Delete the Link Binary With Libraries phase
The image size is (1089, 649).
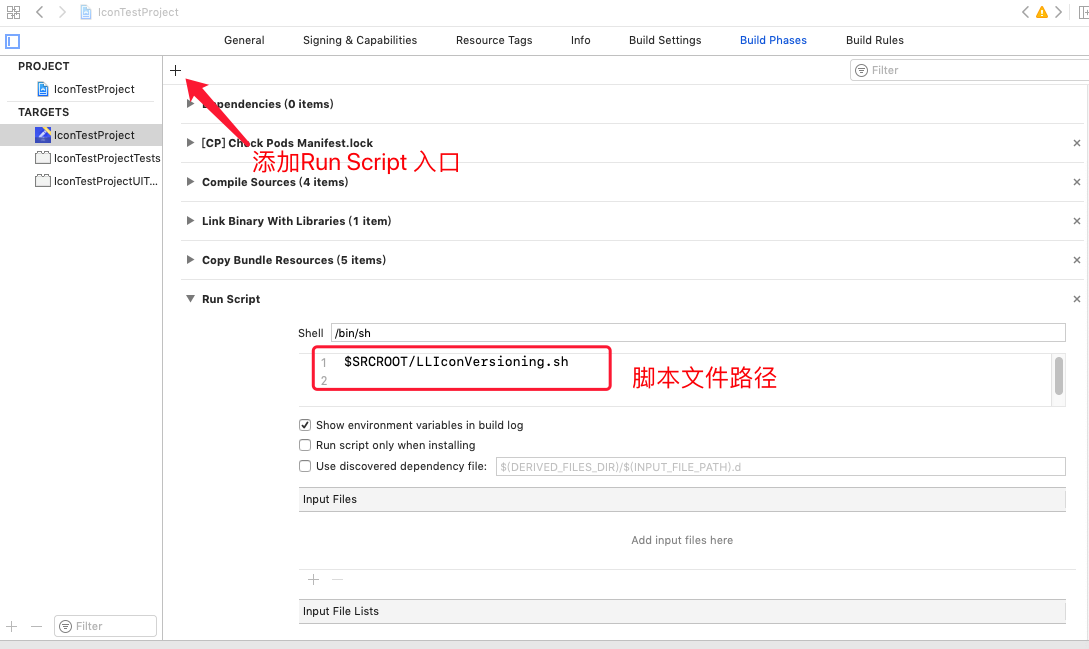click(1076, 221)
